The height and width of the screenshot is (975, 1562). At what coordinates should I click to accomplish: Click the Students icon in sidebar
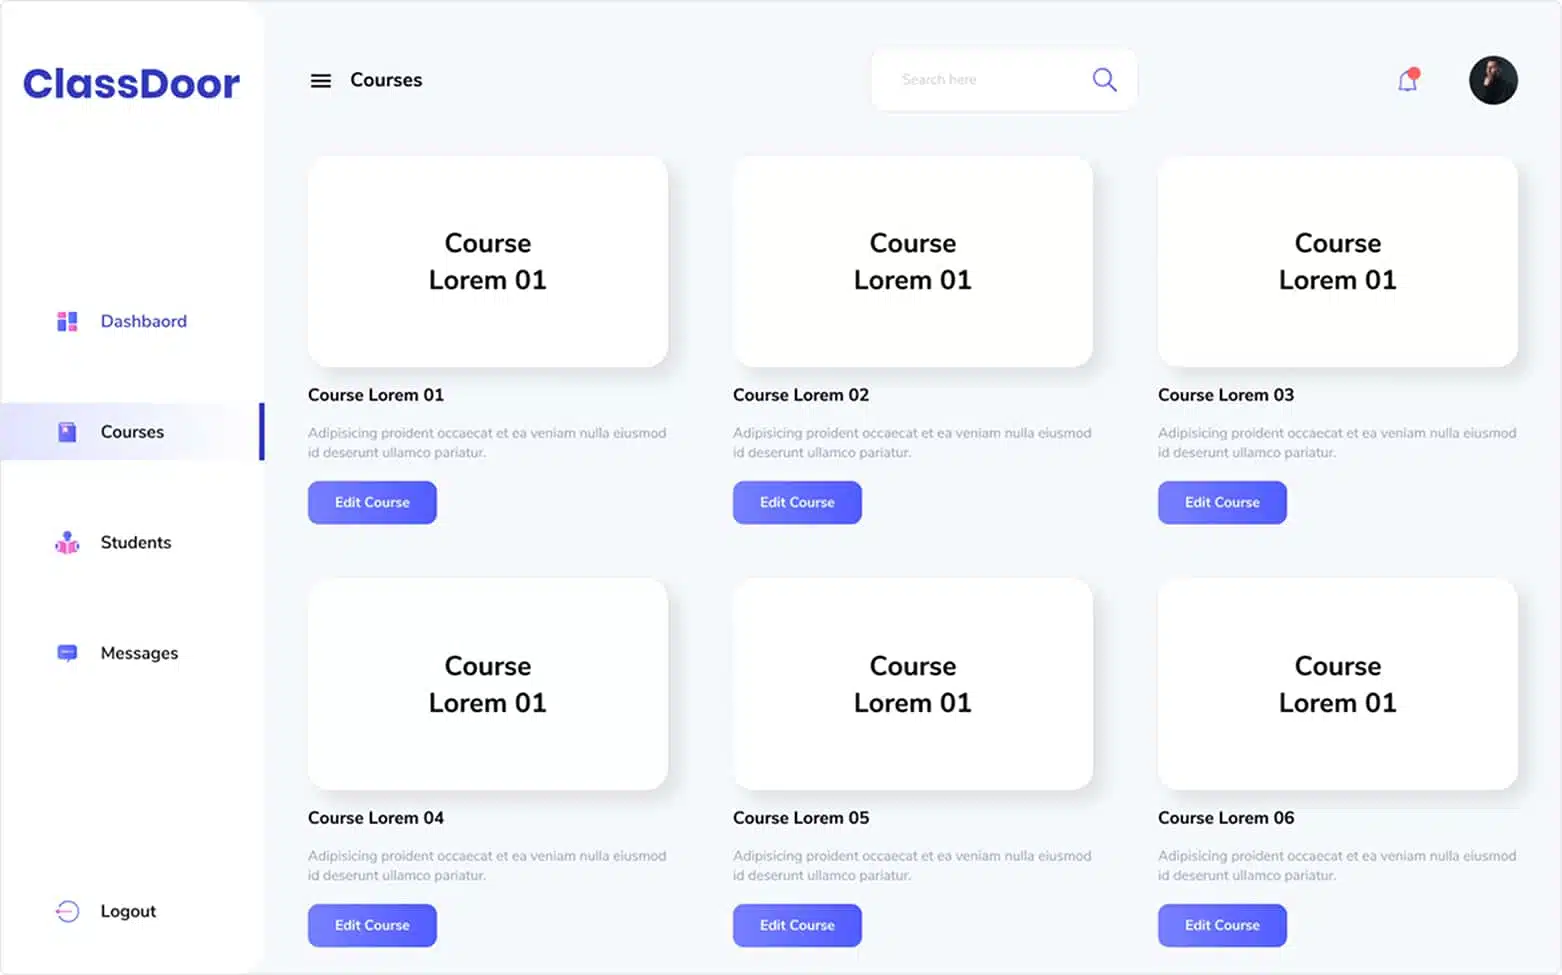67,542
